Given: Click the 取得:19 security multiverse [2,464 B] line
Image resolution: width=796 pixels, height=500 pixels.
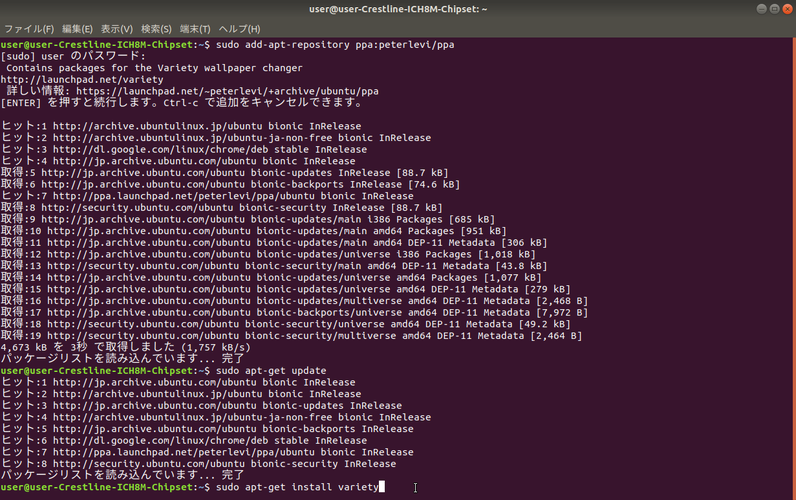Looking at the screenshot, I should 291,337.
